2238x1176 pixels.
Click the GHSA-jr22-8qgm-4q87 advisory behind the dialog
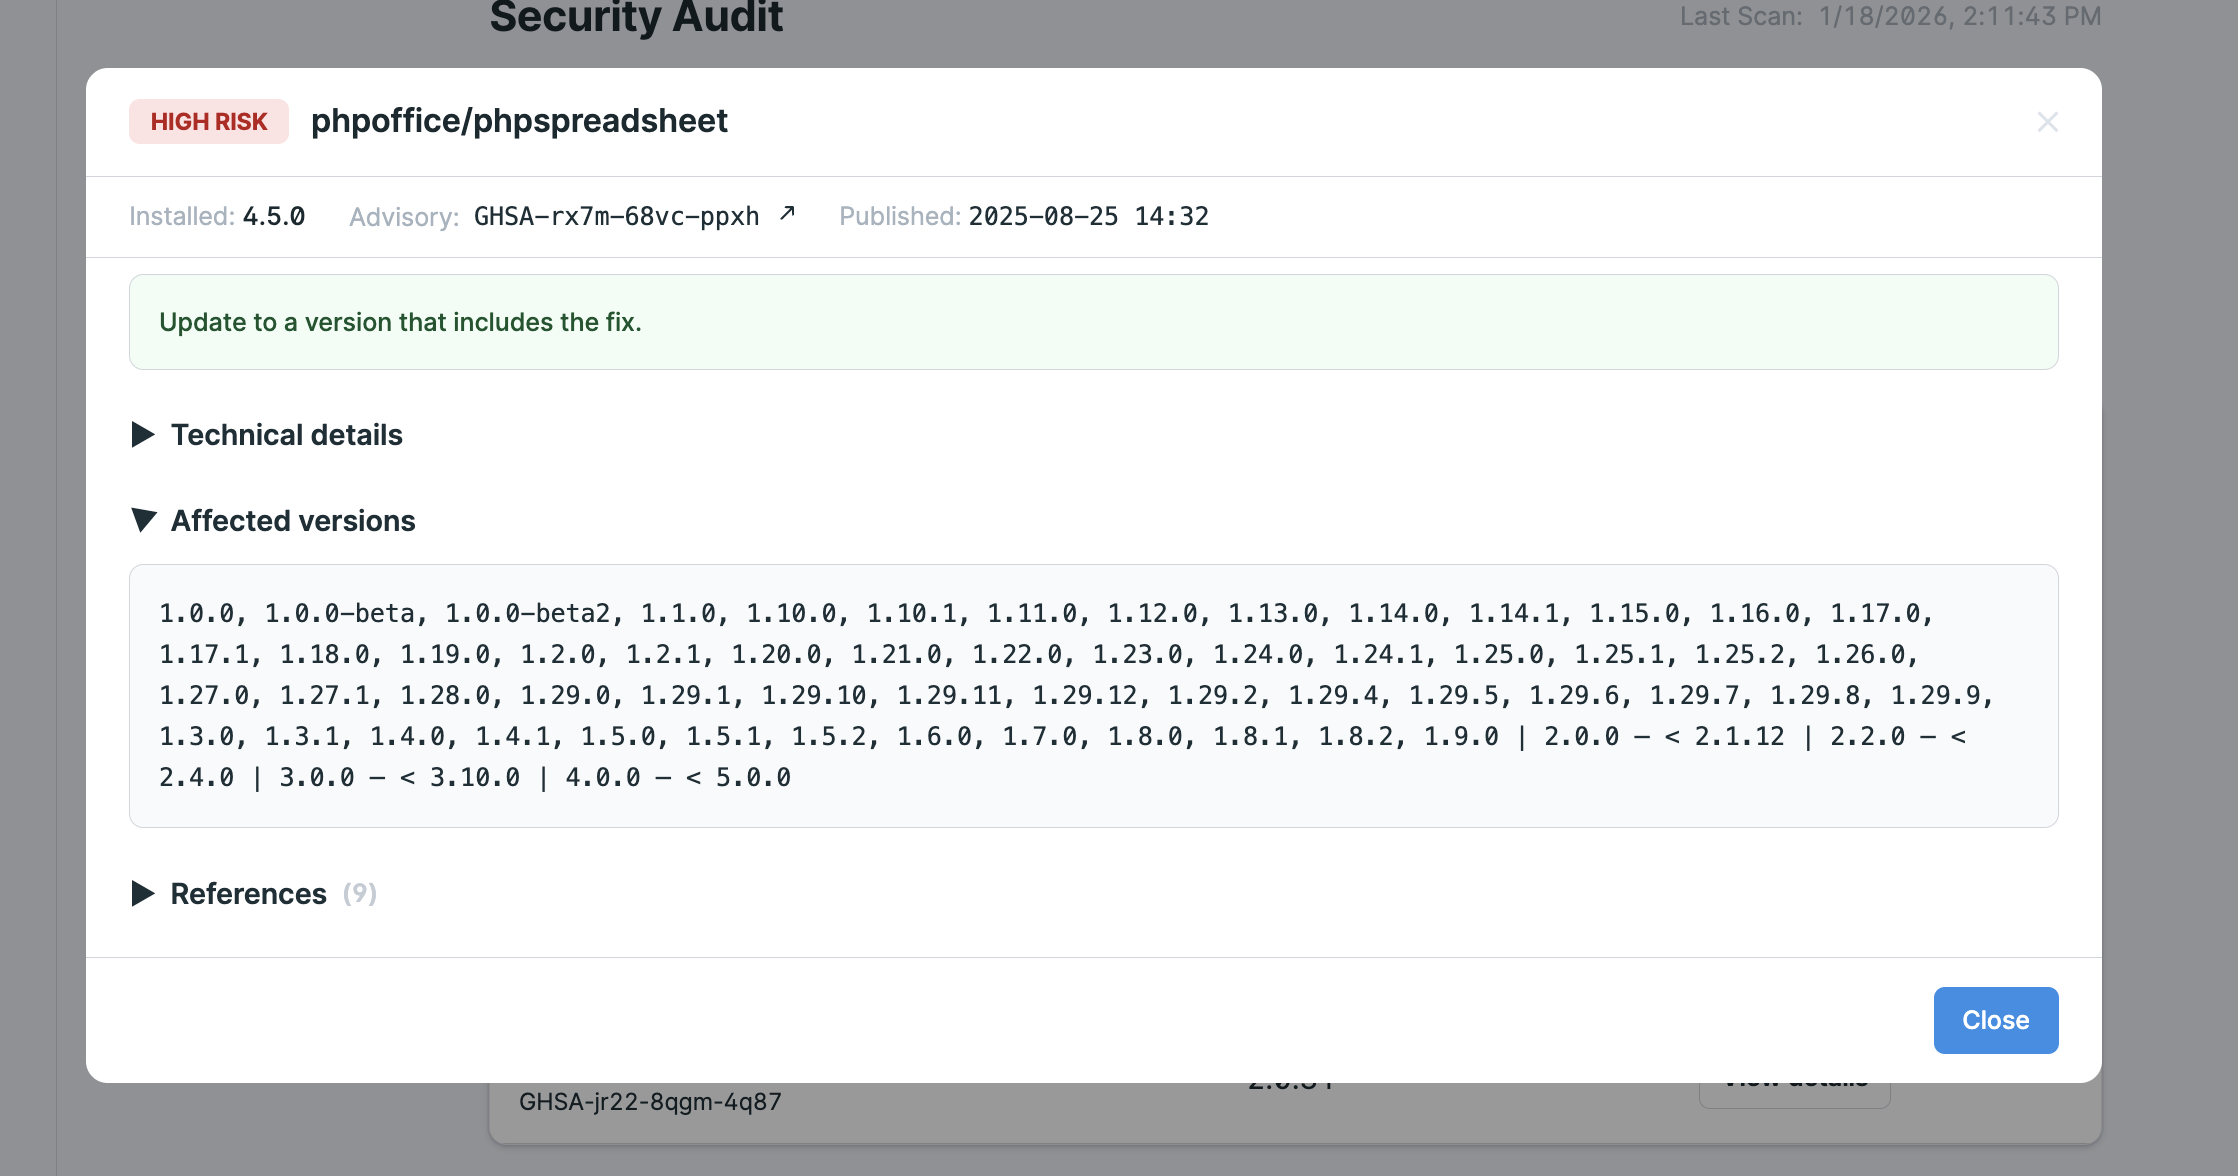coord(650,1102)
